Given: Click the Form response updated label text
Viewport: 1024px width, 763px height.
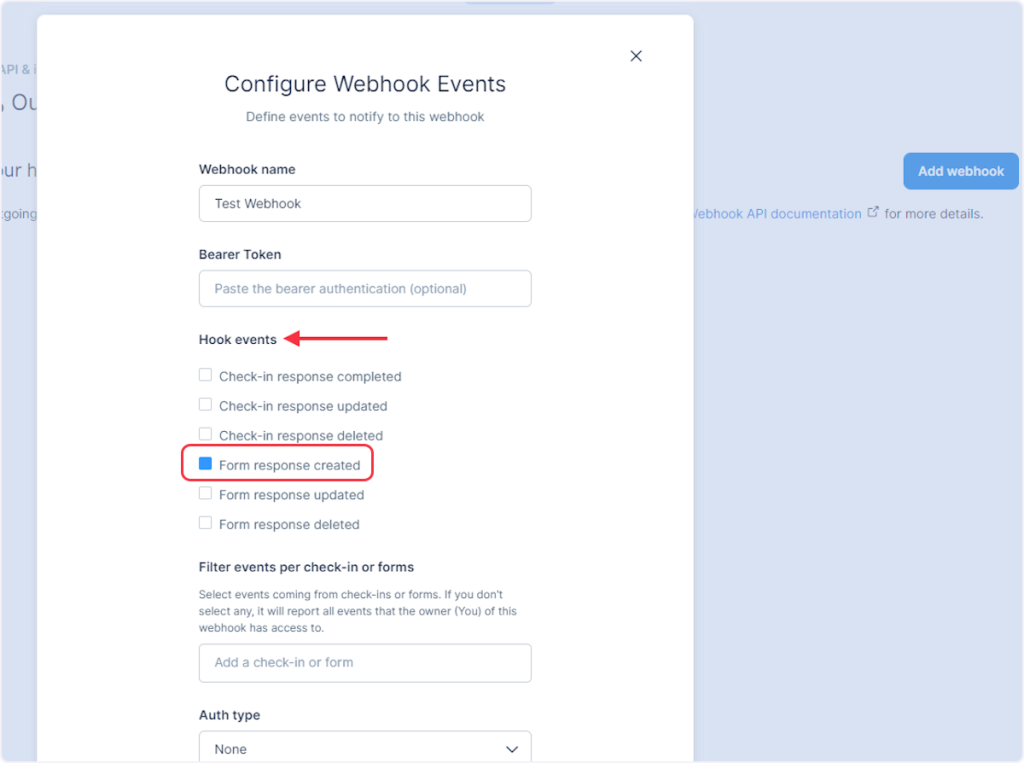Looking at the screenshot, I should coord(291,495).
